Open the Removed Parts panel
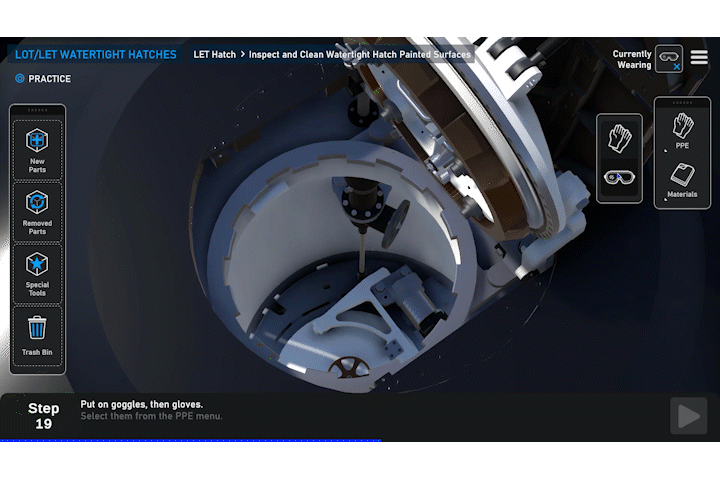720x480 pixels. point(37,211)
